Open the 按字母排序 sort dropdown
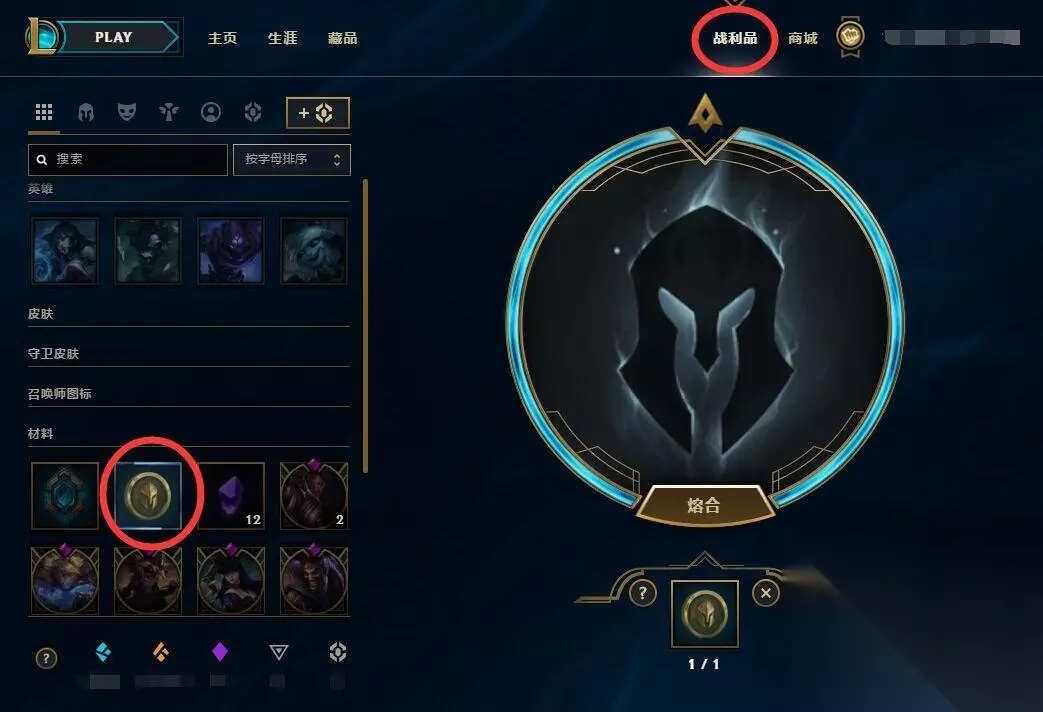Image resolution: width=1043 pixels, height=712 pixels. pyautogui.click(x=291, y=160)
